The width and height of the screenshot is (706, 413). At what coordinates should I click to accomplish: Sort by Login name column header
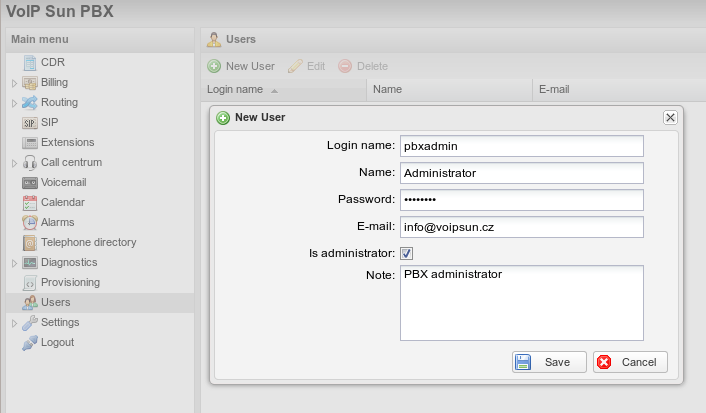pos(284,90)
